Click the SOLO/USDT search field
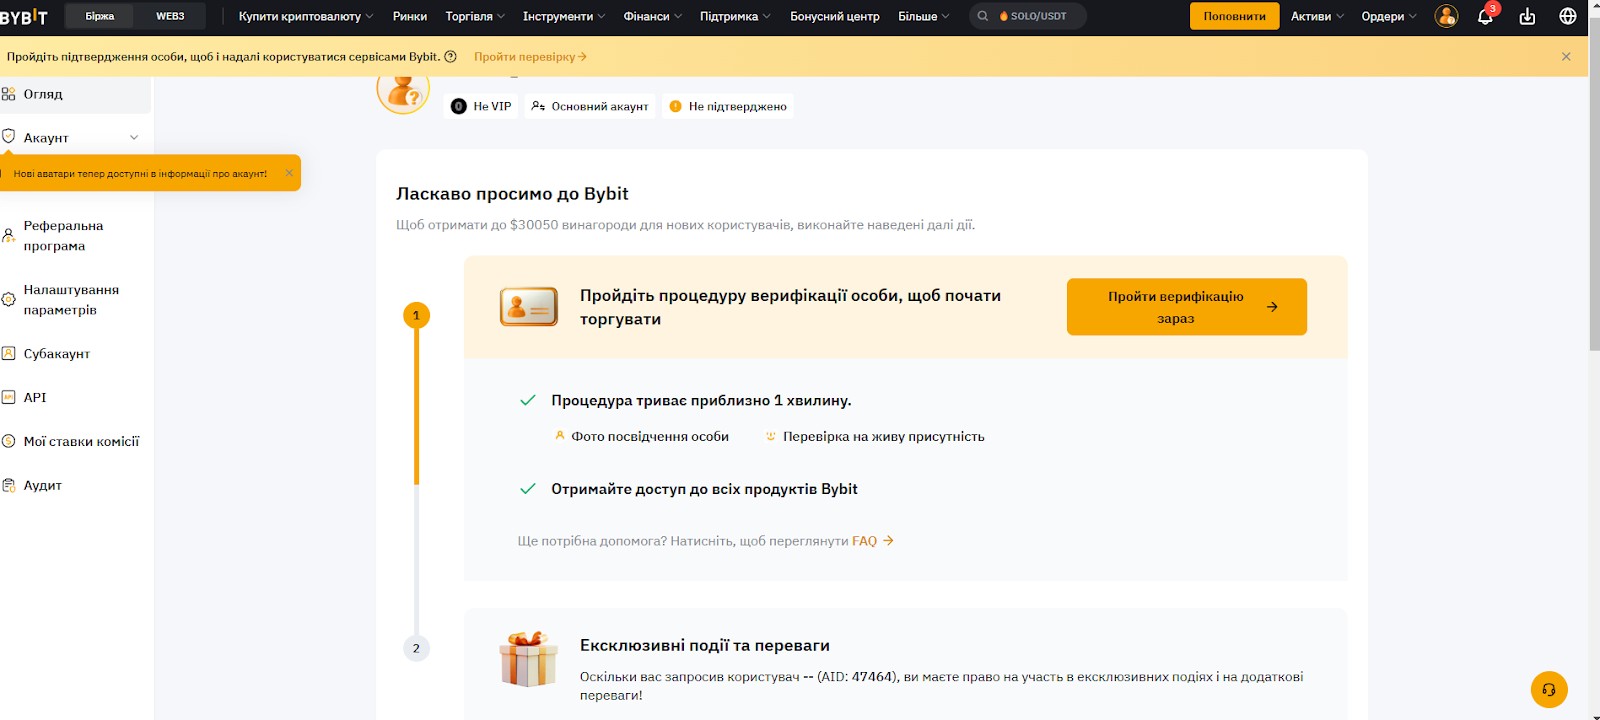This screenshot has height=720, width=1600. [1028, 16]
